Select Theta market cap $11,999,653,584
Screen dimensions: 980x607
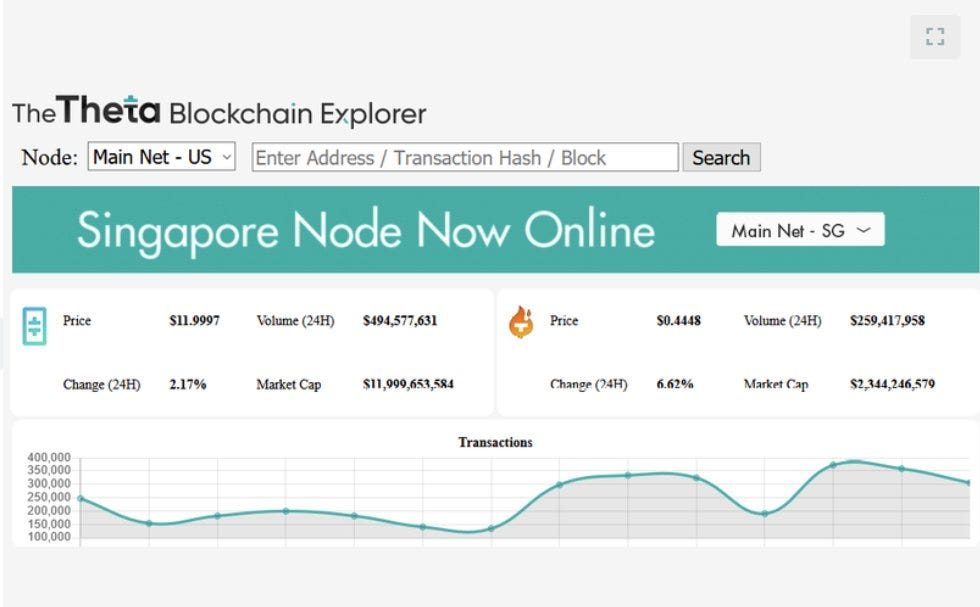tap(408, 384)
